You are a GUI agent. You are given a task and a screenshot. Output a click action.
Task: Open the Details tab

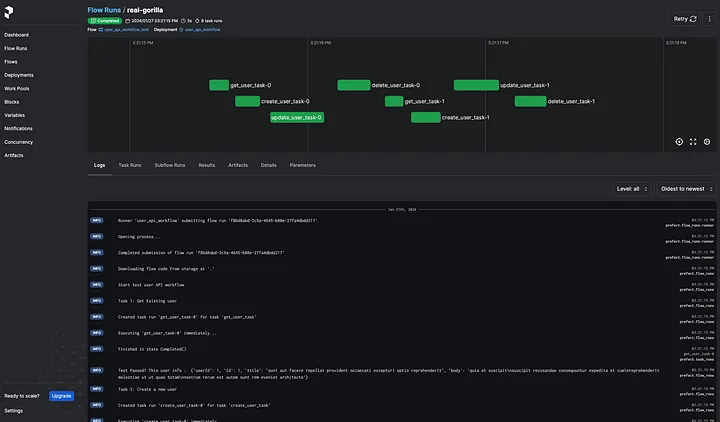[269, 165]
